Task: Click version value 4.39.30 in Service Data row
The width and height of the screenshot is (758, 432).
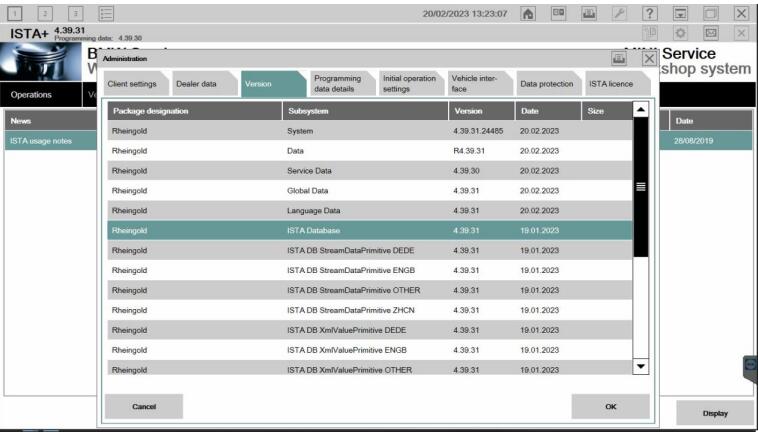Action: point(466,171)
